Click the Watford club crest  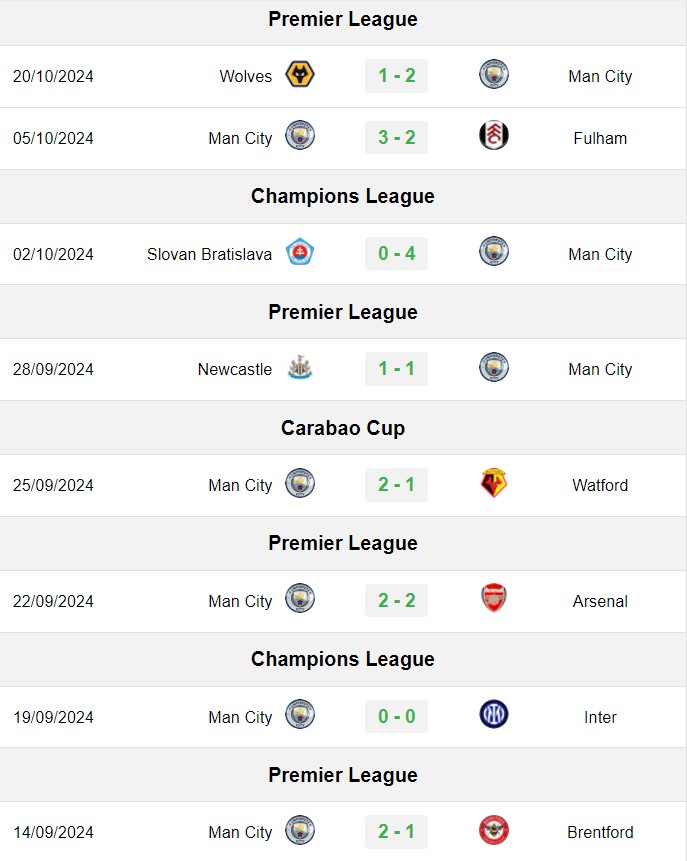click(494, 483)
